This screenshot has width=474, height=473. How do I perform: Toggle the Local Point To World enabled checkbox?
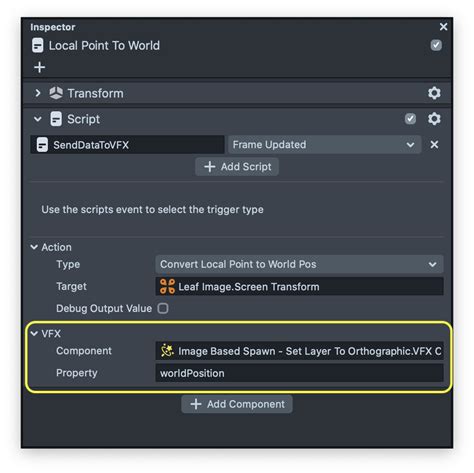(x=436, y=45)
